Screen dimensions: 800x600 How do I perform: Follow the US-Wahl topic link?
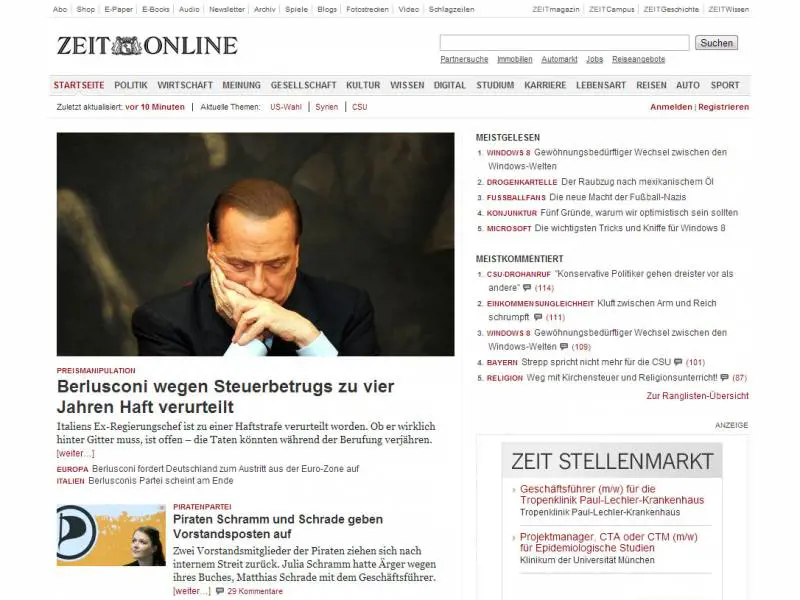point(286,107)
